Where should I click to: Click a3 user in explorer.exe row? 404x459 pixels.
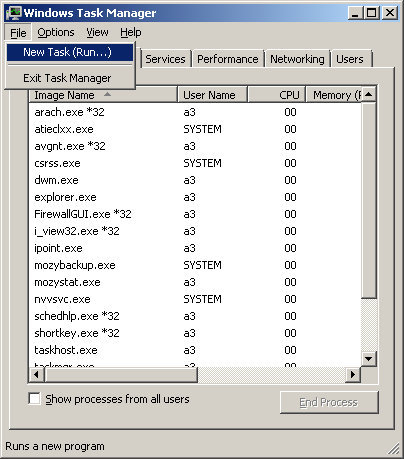(x=189, y=197)
